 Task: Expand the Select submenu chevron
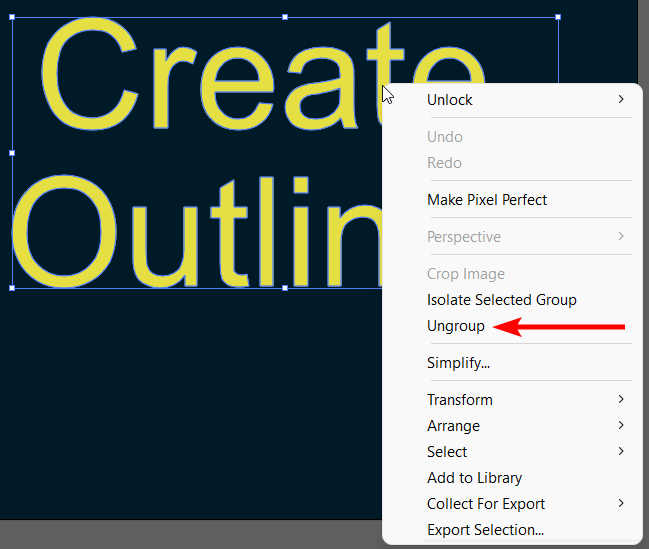[621, 451]
